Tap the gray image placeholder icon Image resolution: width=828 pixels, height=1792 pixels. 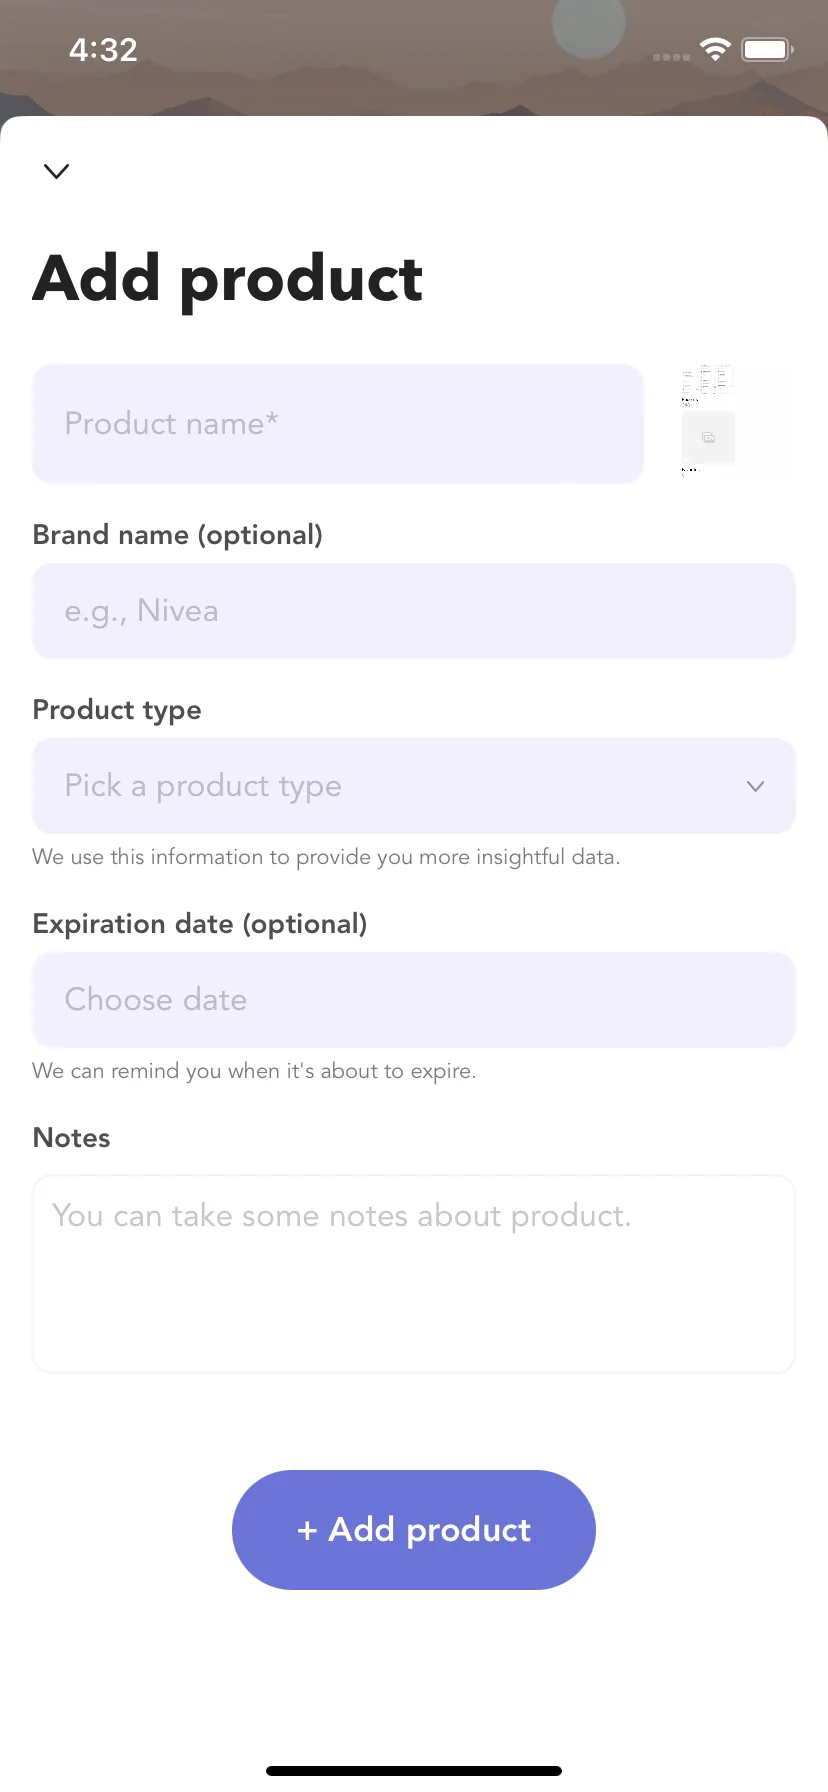[708, 437]
